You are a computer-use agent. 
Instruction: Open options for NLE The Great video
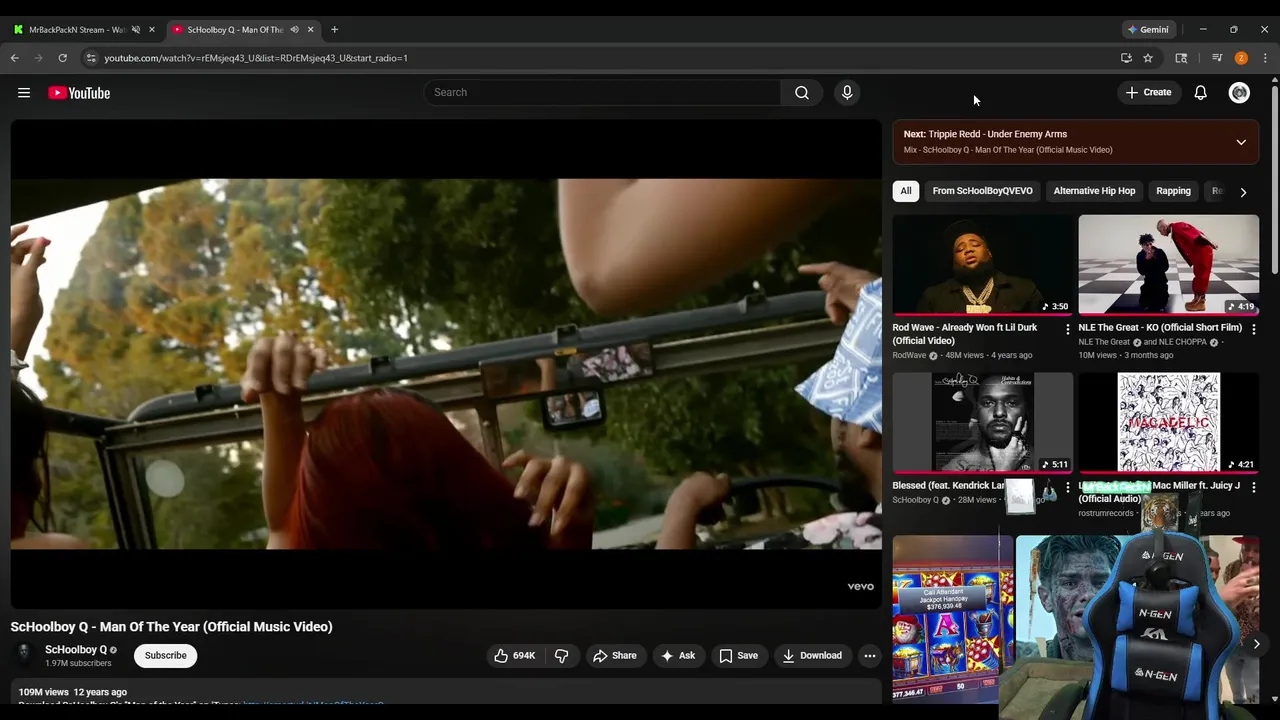[1253, 329]
